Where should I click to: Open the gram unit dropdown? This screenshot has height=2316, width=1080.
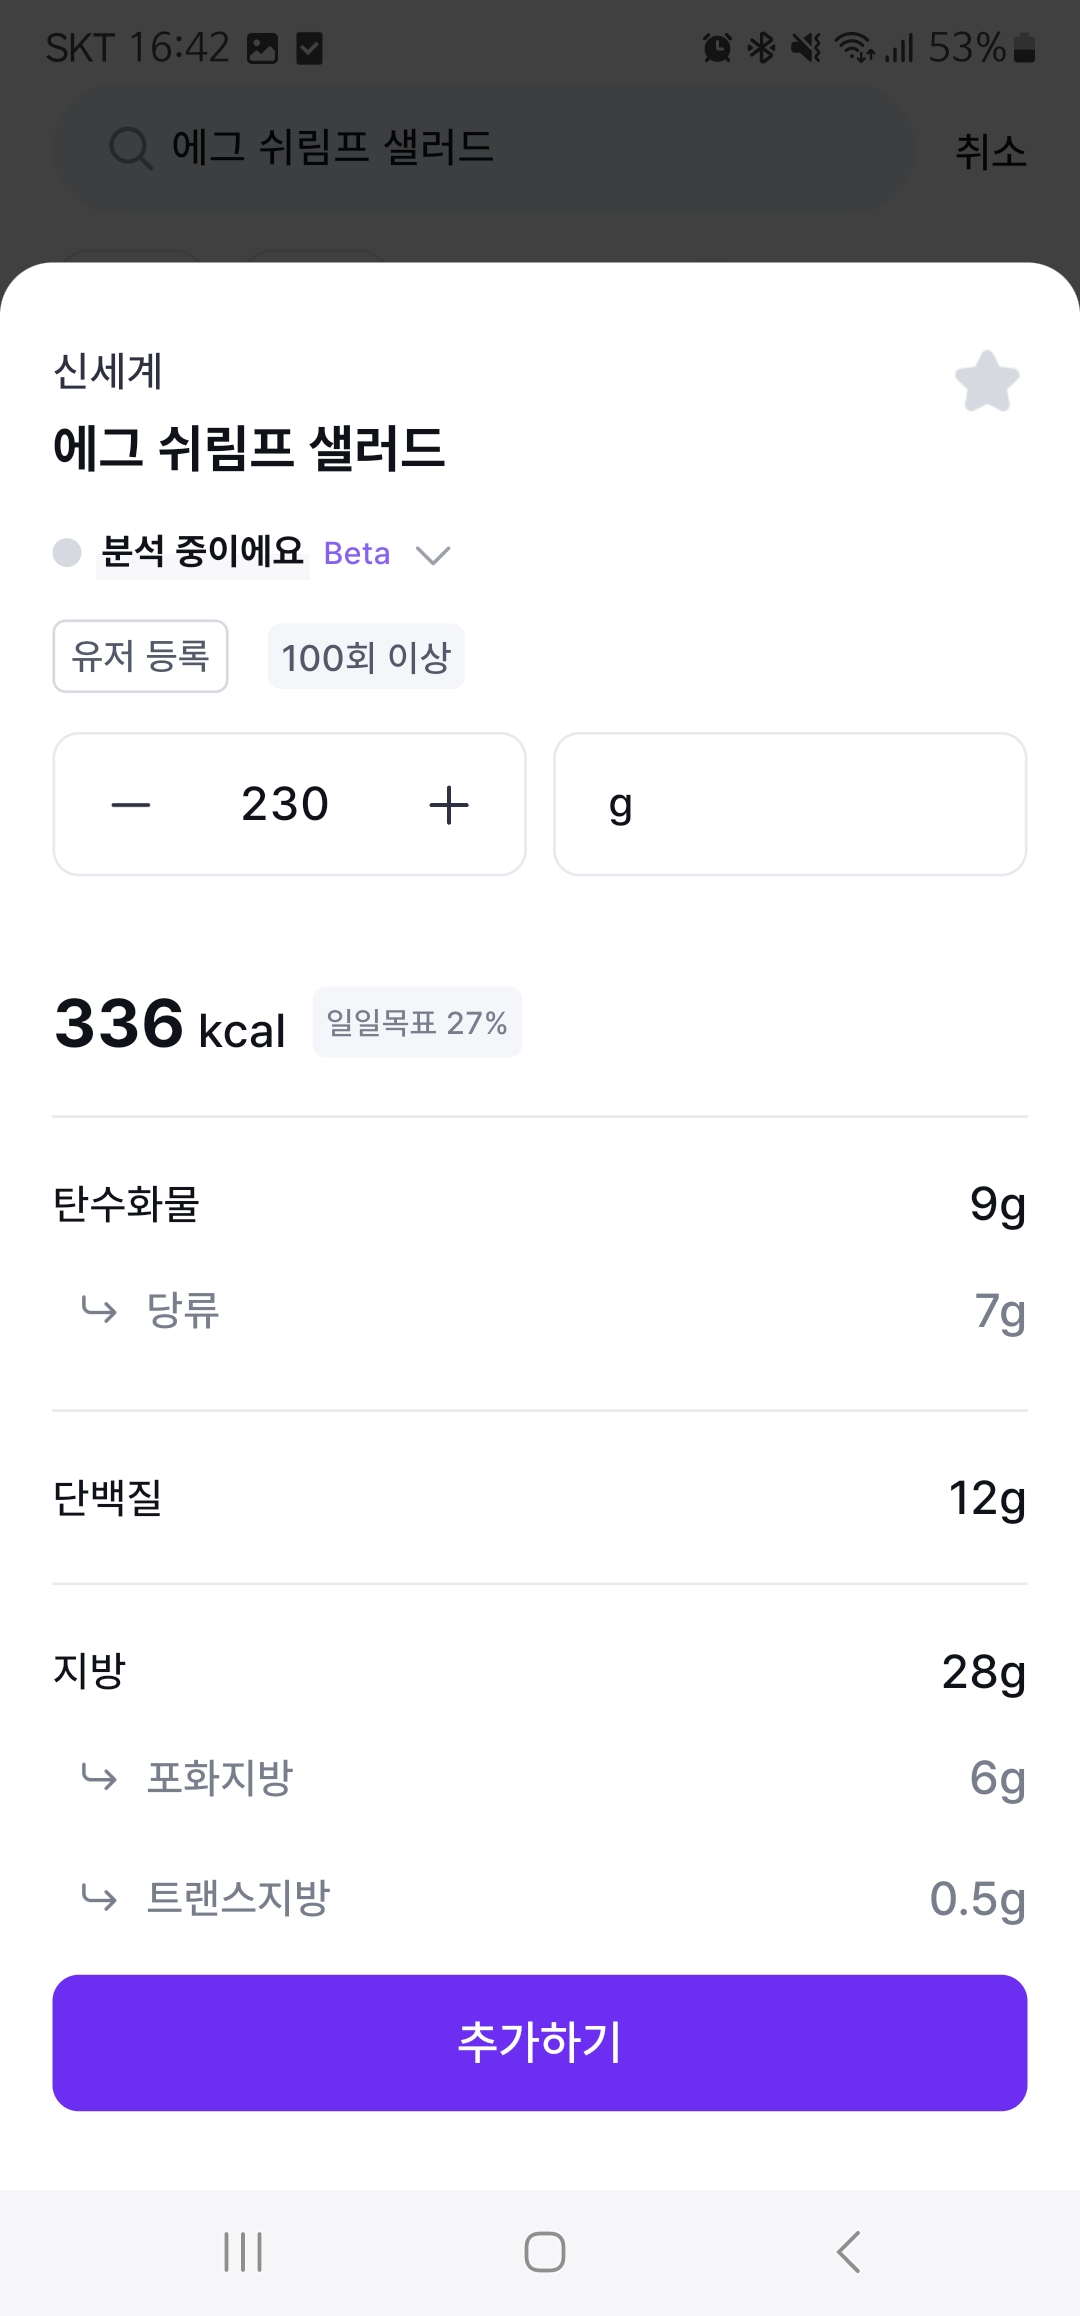790,805
